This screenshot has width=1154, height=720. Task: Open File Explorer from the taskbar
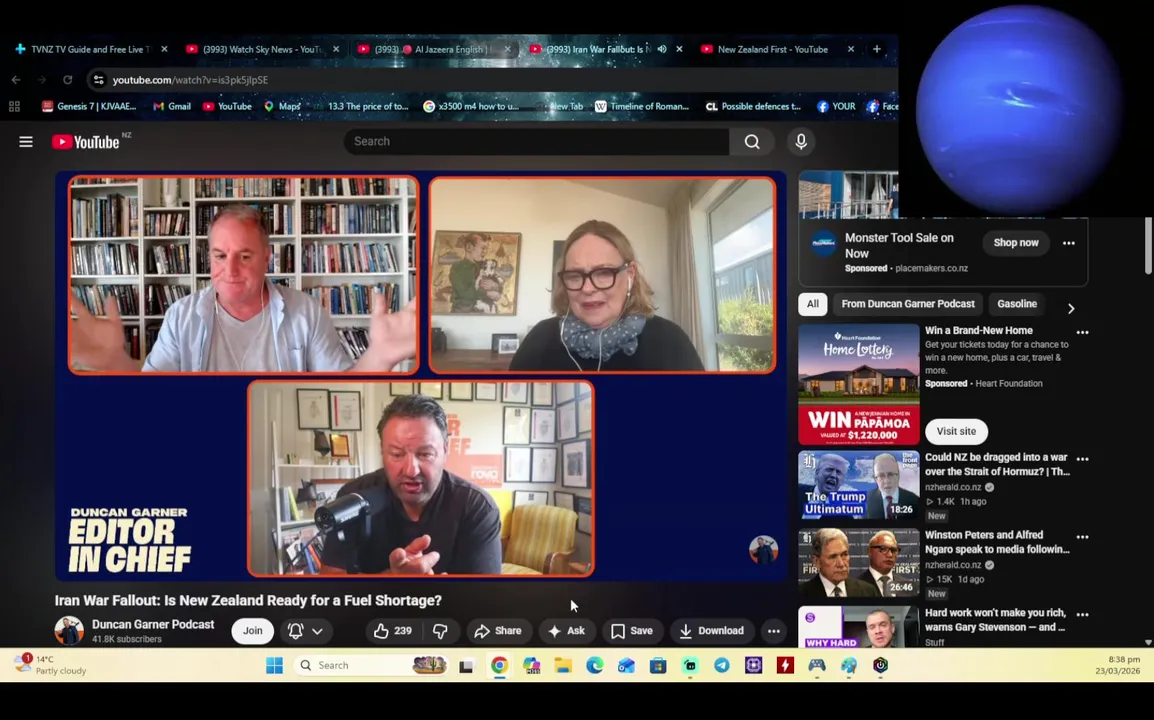(x=563, y=666)
